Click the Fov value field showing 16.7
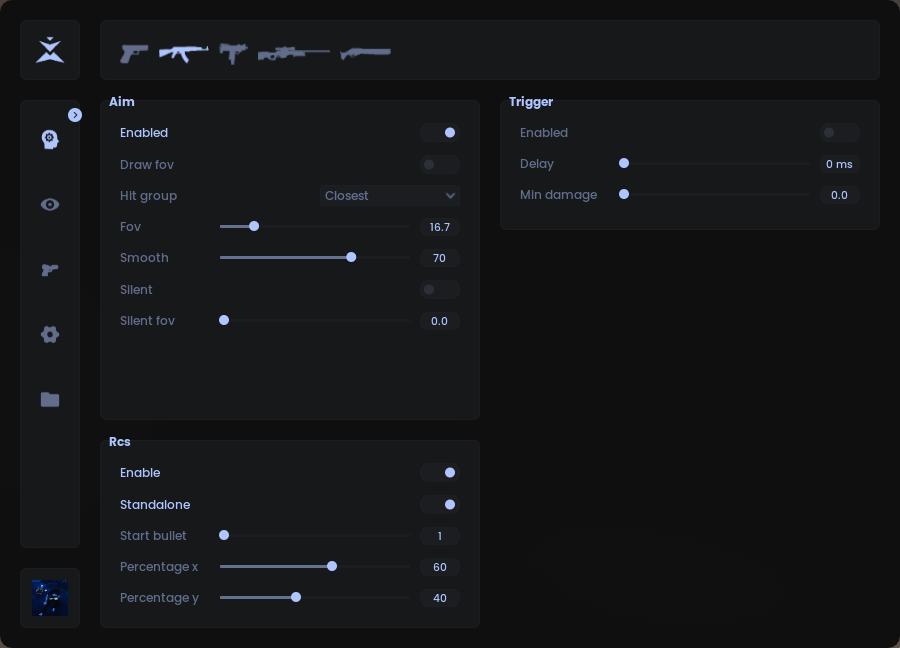 click(x=439, y=227)
